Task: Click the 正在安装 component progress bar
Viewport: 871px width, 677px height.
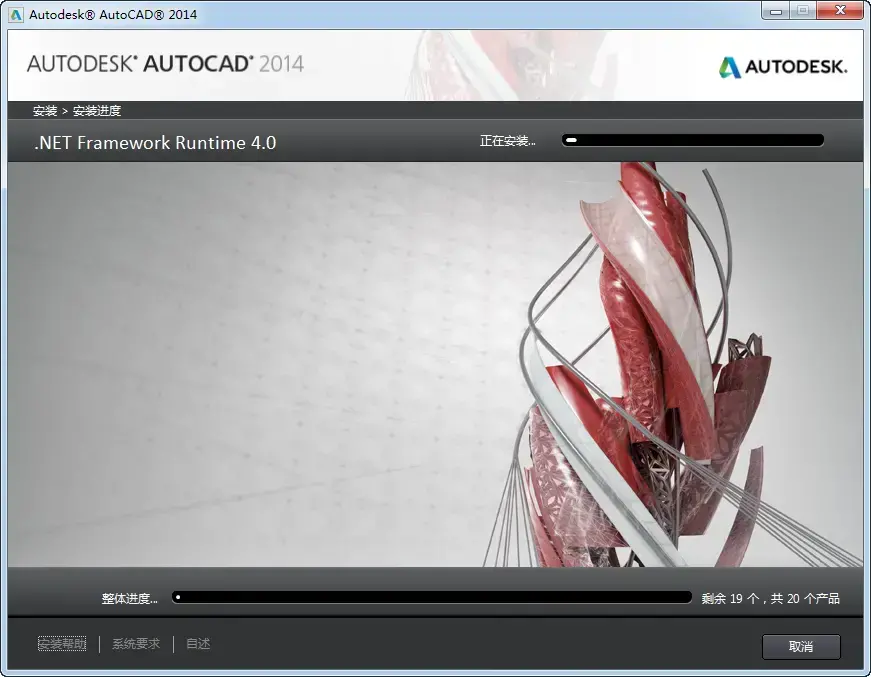Action: (x=693, y=140)
